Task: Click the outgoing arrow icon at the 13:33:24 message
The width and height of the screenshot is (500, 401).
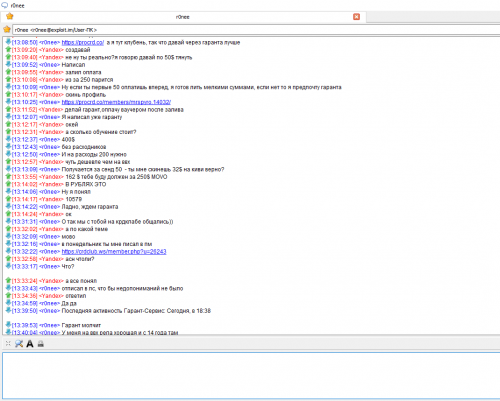Action: 8,280
